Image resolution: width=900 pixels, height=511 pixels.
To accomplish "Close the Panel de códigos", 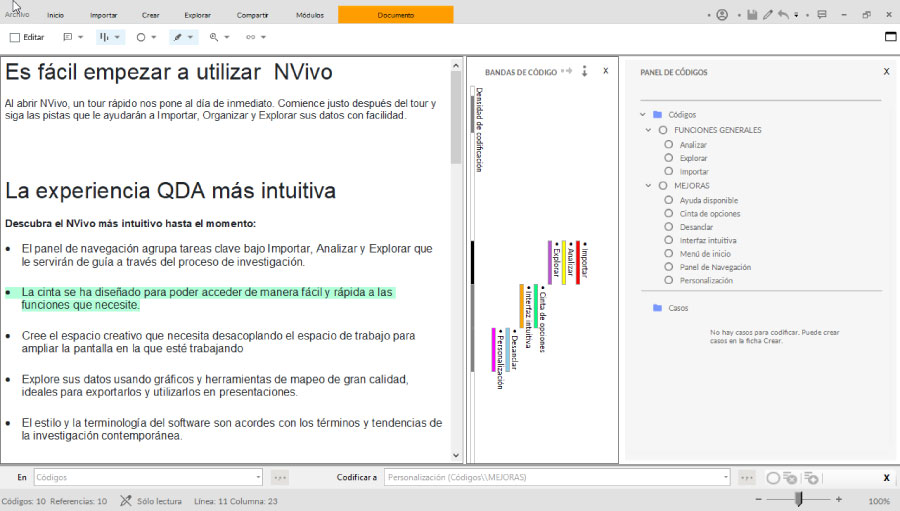I will coord(886,72).
